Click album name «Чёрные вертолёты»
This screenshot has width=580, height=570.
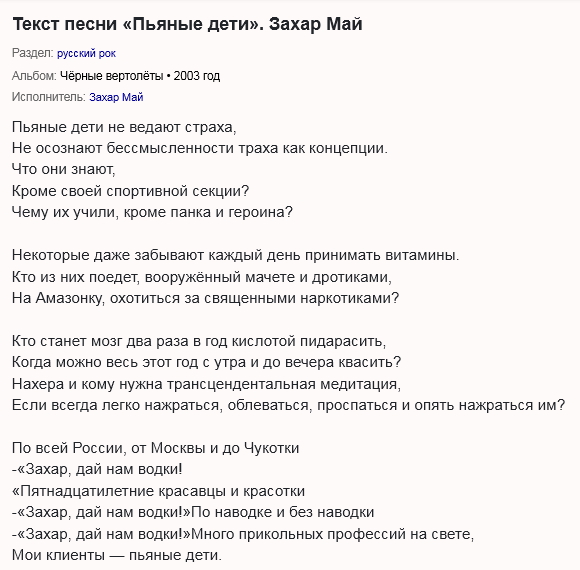pyautogui.click(x=111, y=76)
